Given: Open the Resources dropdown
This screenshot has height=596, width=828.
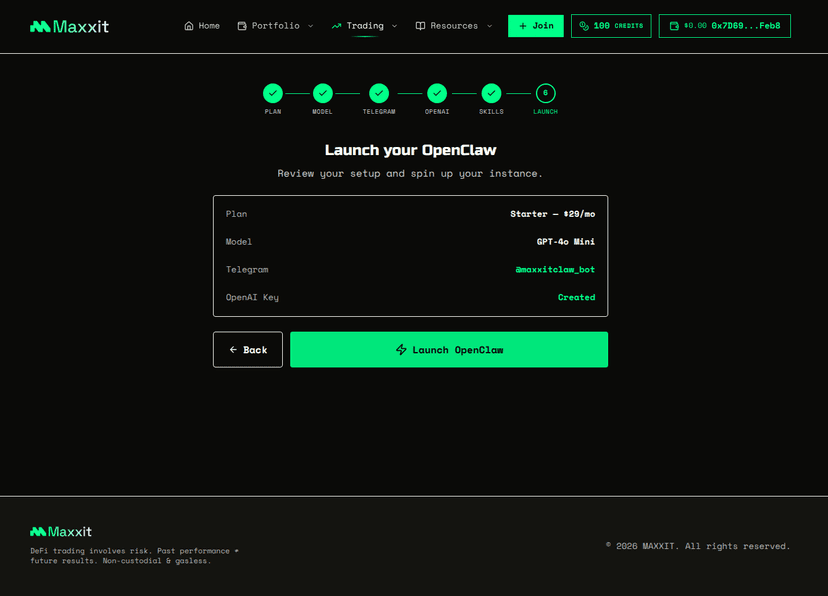Looking at the screenshot, I should click(x=453, y=25).
